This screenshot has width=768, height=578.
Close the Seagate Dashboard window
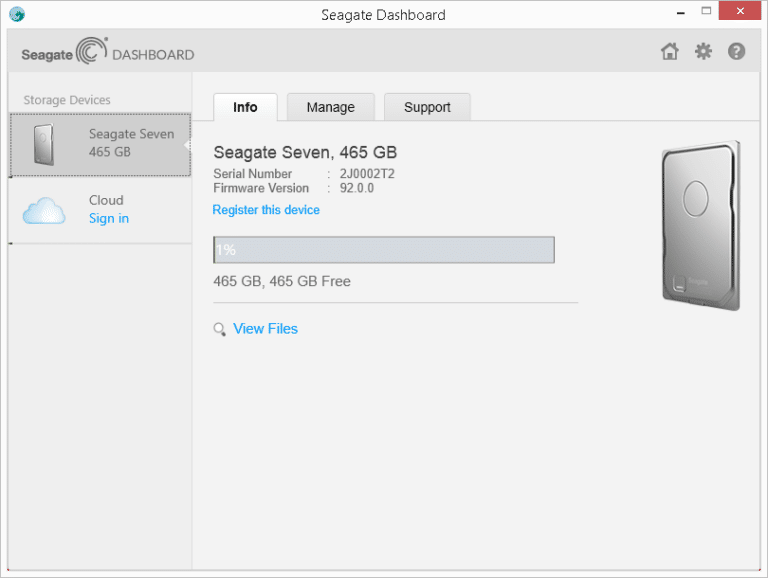pyautogui.click(x=740, y=11)
